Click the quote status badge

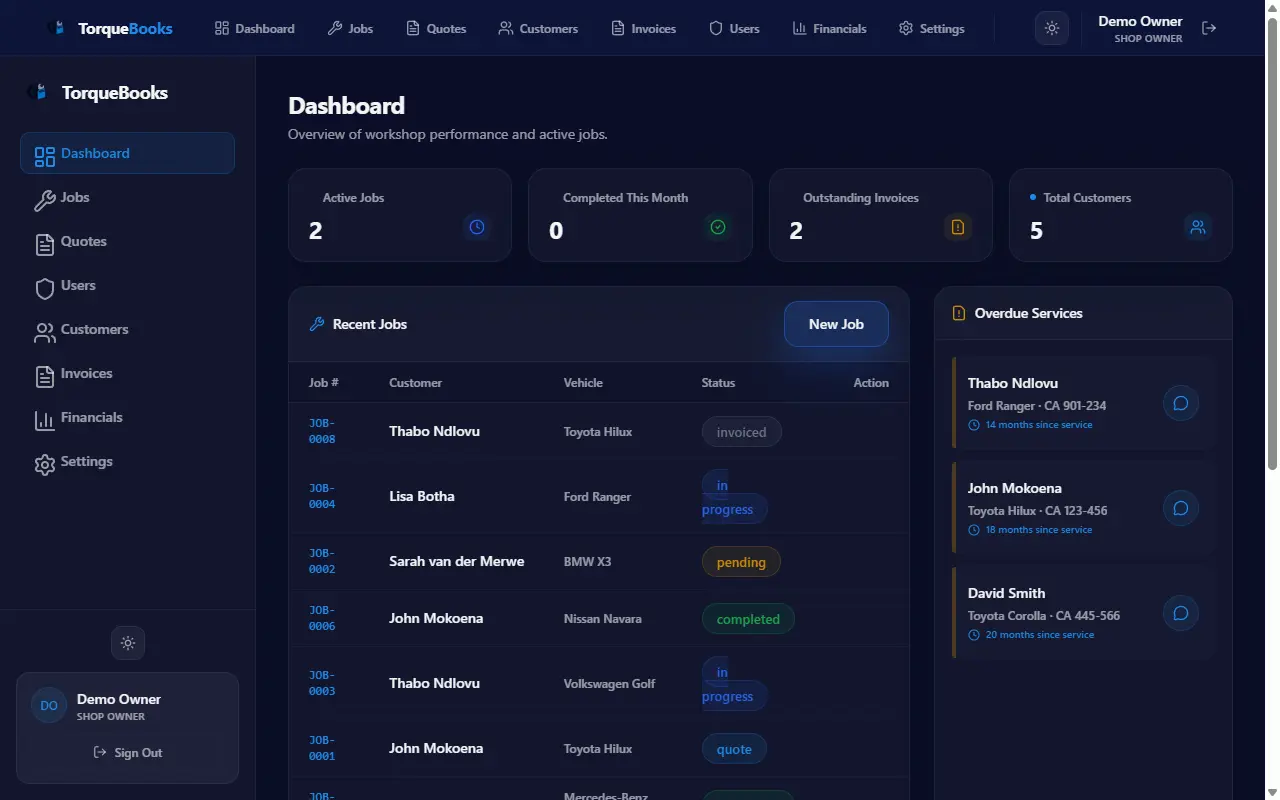point(734,749)
